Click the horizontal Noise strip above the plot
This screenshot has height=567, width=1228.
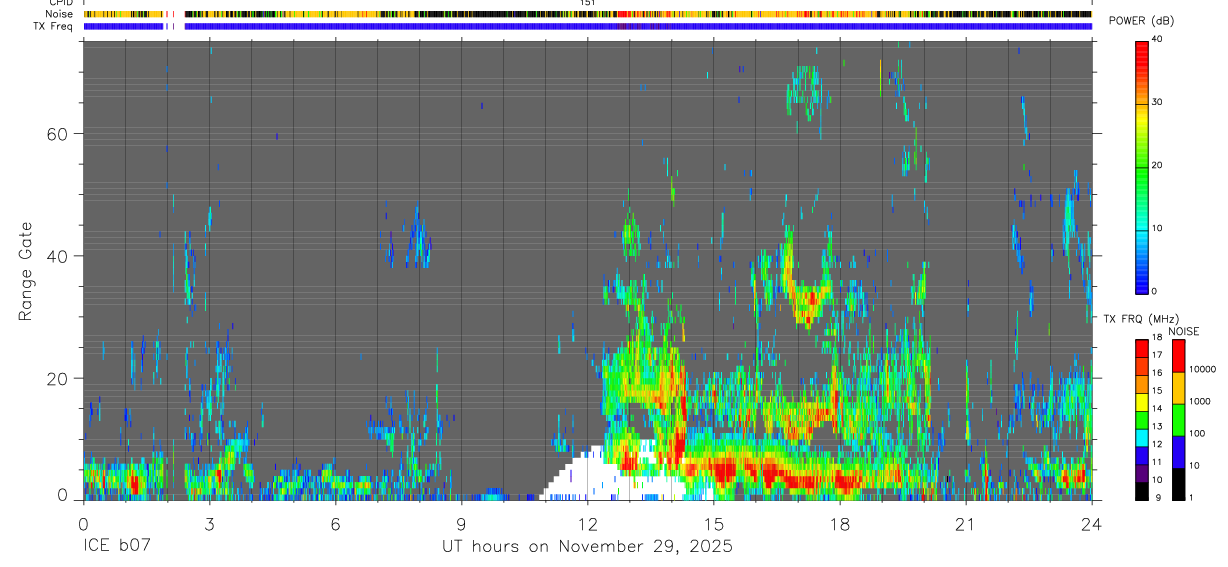(x=588, y=14)
